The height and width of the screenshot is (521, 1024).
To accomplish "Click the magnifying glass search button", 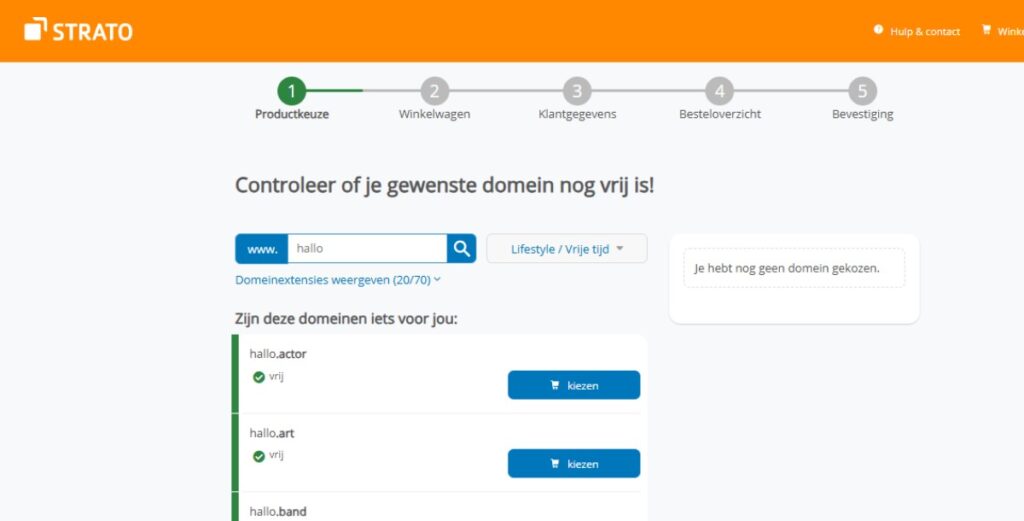I will (461, 249).
